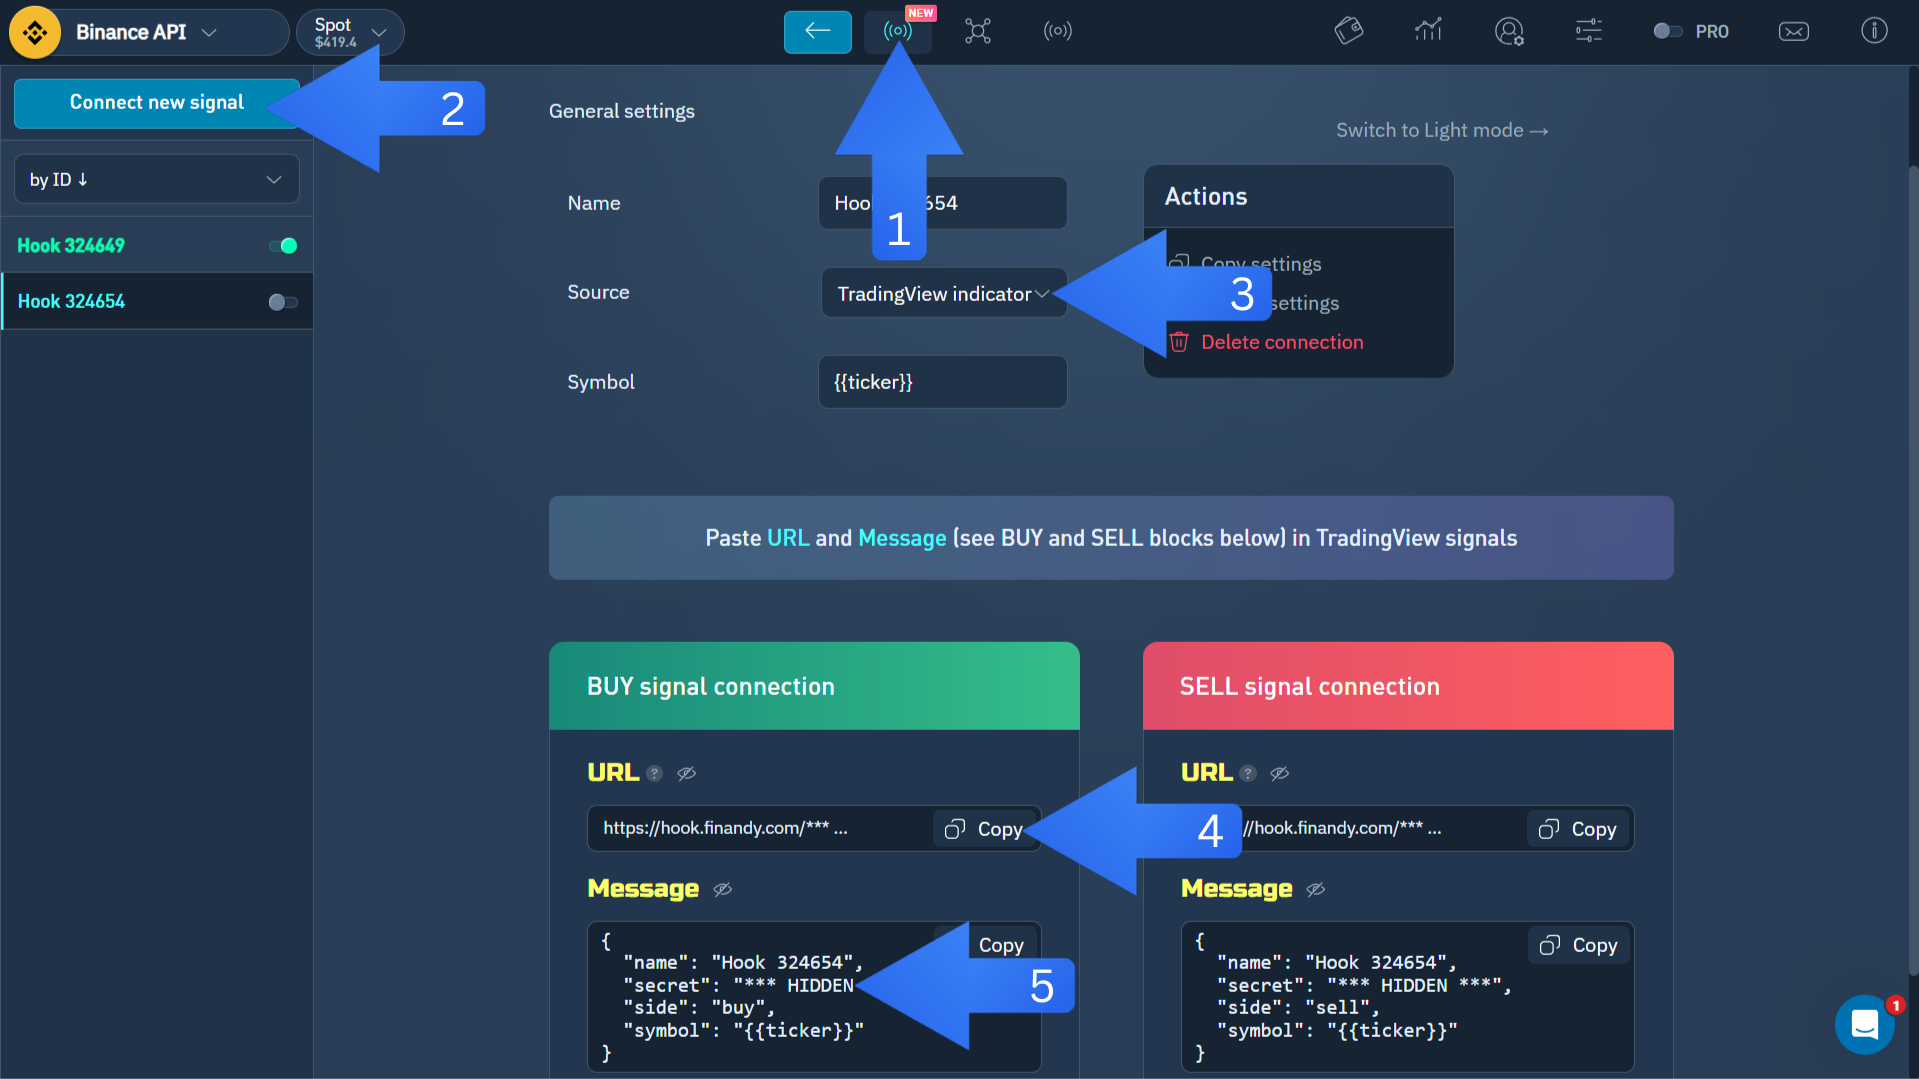Viewport: 1919px width, 1079px height.
Task: Click the "Actions" panel title
Action: [x=1206, y=196]
